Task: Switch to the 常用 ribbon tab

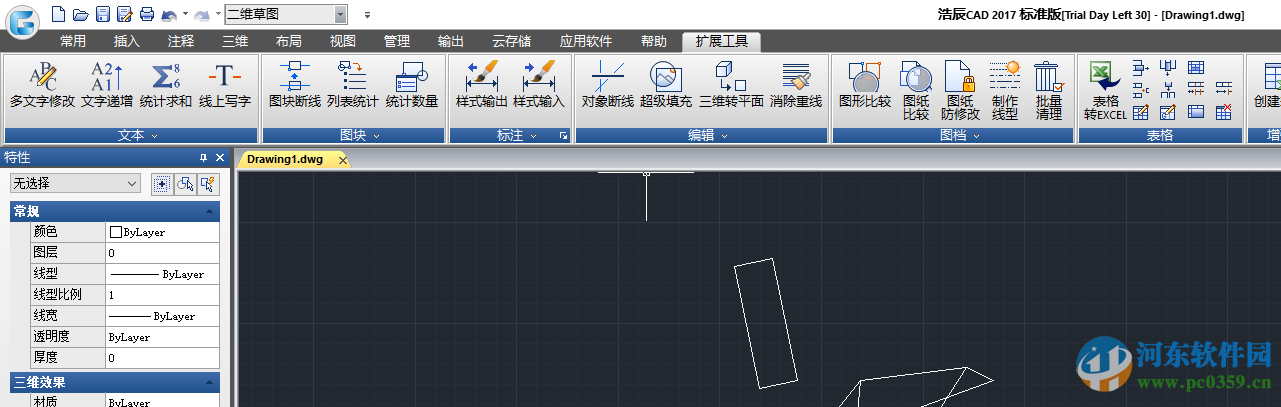Action: point(73,42)
